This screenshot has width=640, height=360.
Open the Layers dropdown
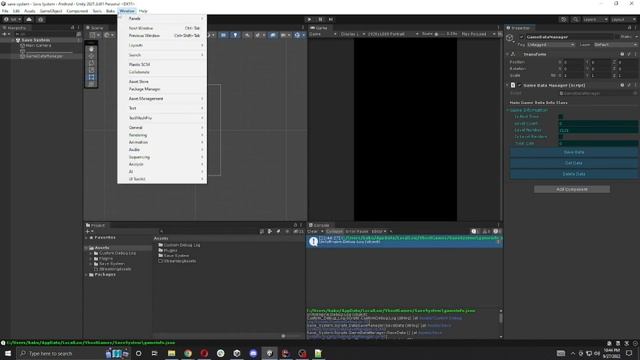[x=595, y=19]
